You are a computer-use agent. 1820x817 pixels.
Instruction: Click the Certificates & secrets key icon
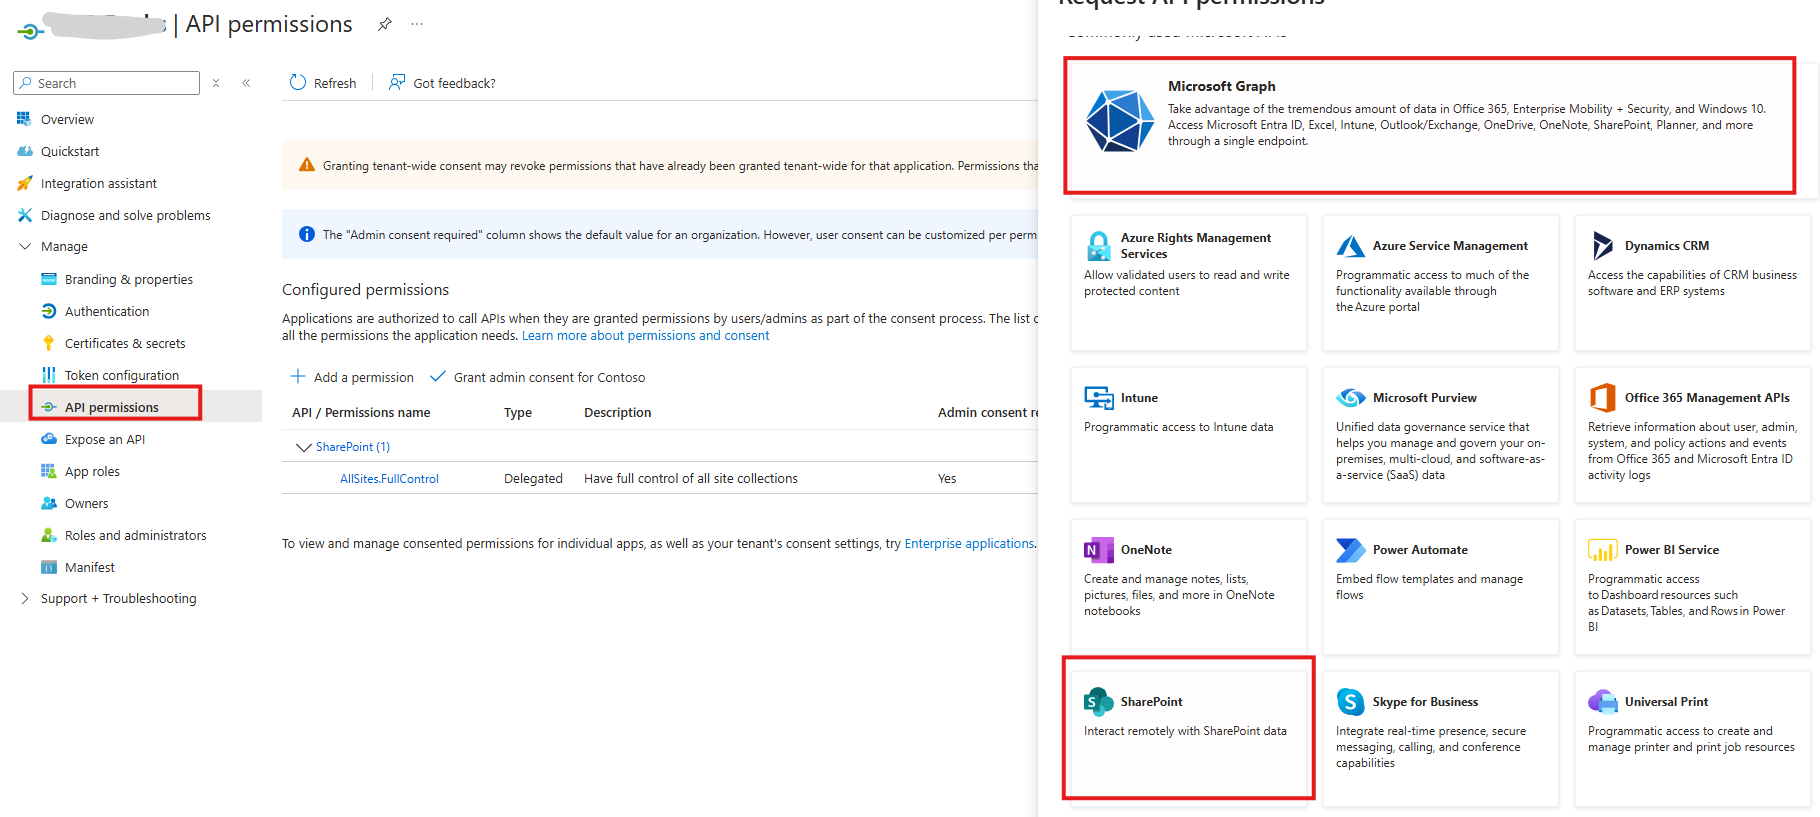point(48,343)
